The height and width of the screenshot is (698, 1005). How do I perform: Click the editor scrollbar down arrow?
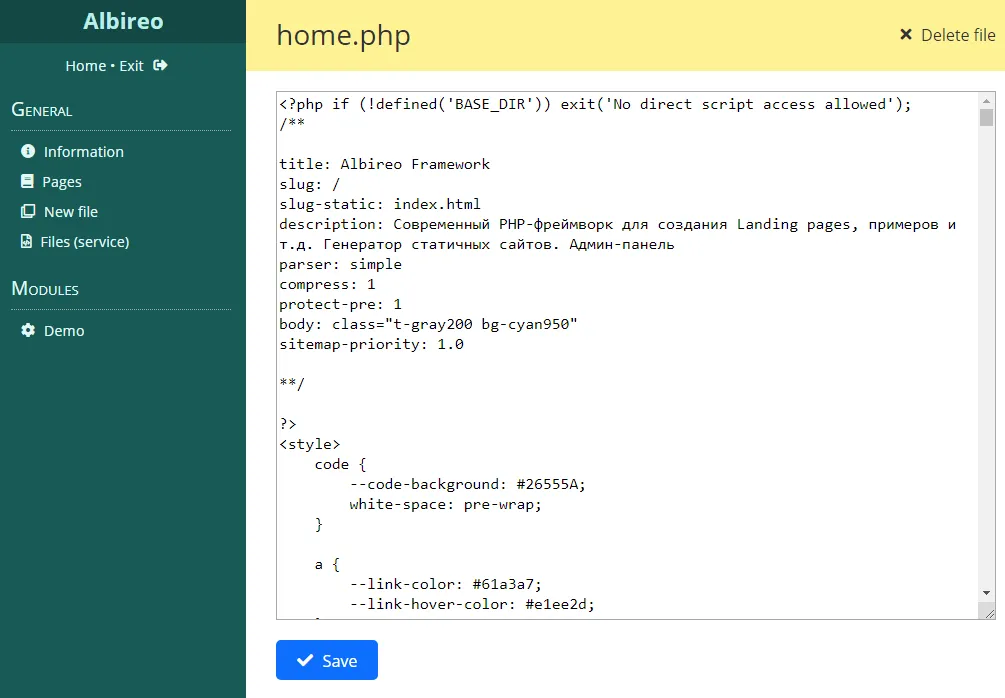987,592
